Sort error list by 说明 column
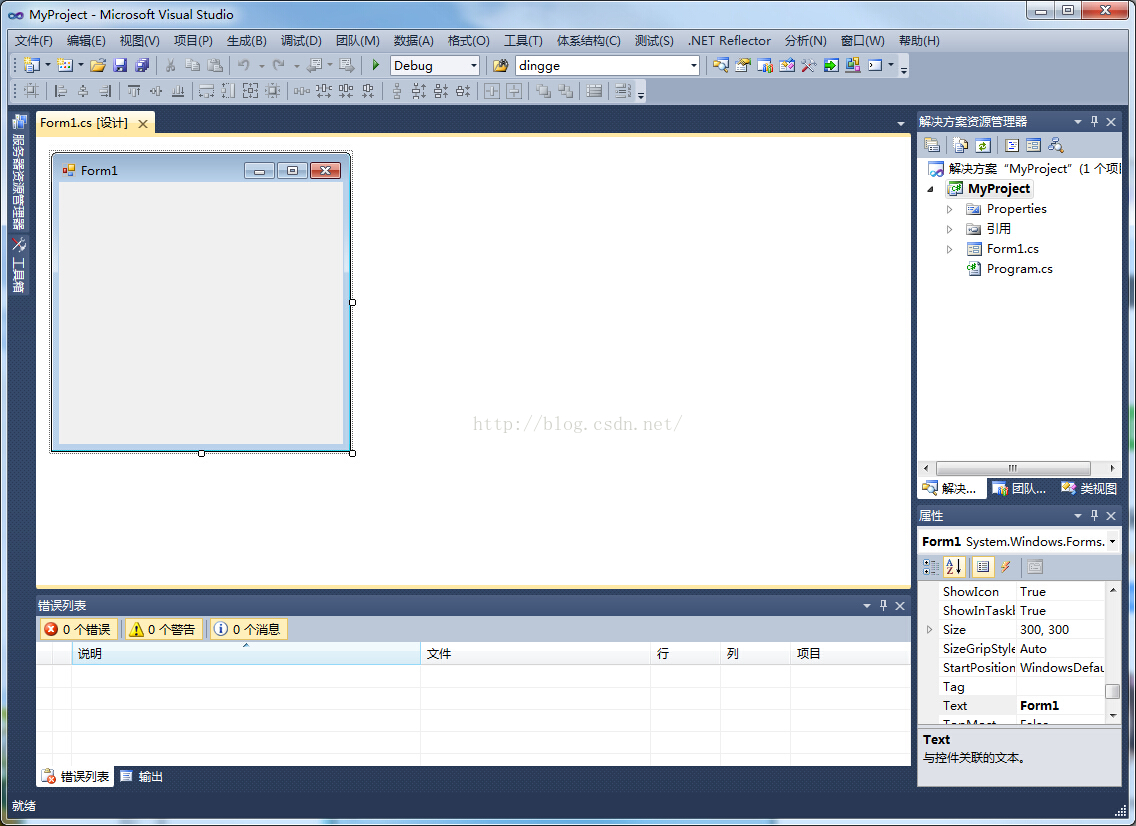 pos(246,654)
